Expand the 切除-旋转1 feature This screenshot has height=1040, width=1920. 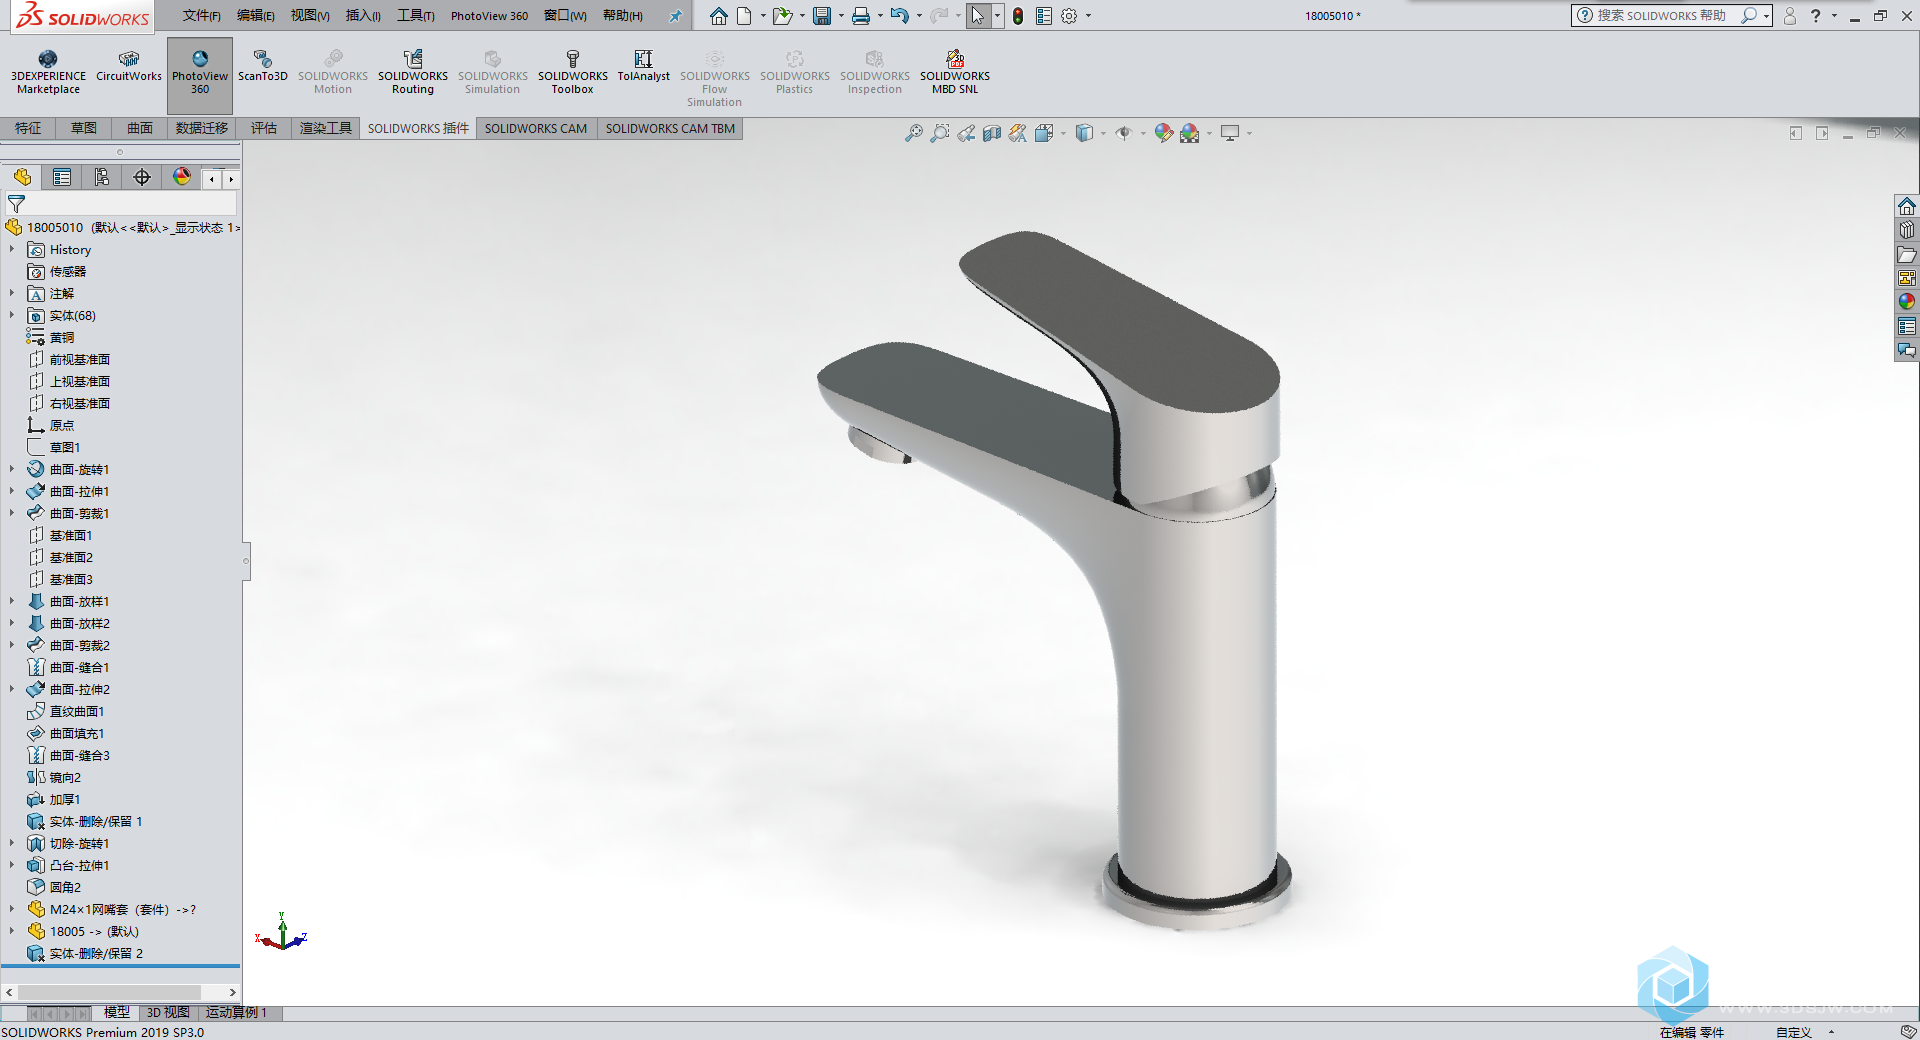click(12, 843)
